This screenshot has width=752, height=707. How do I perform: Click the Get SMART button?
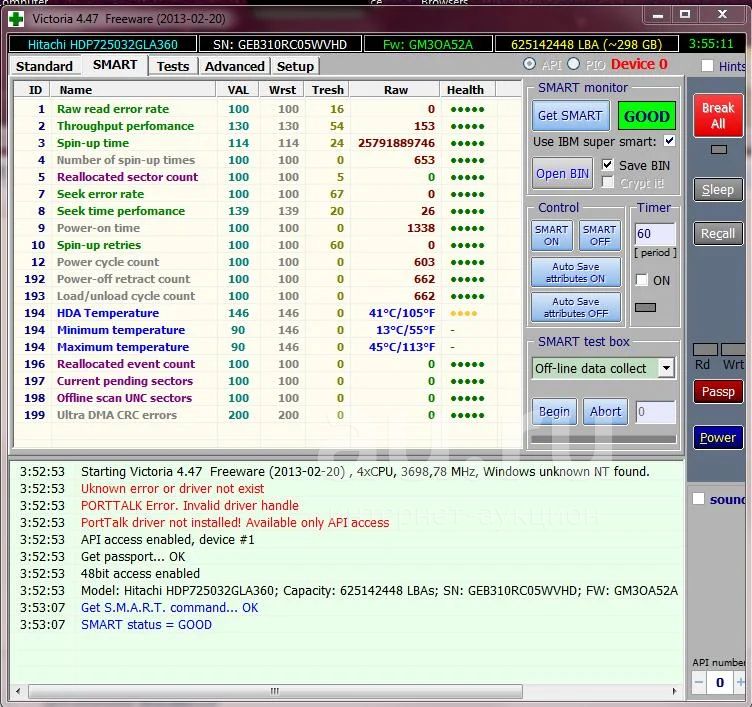click(570, 116)
